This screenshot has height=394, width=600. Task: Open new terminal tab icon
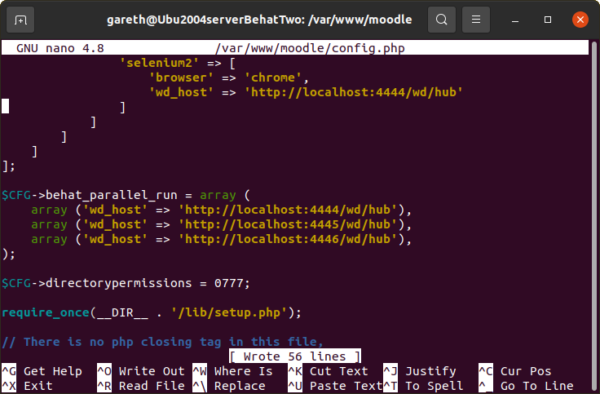tap(20, 20)
